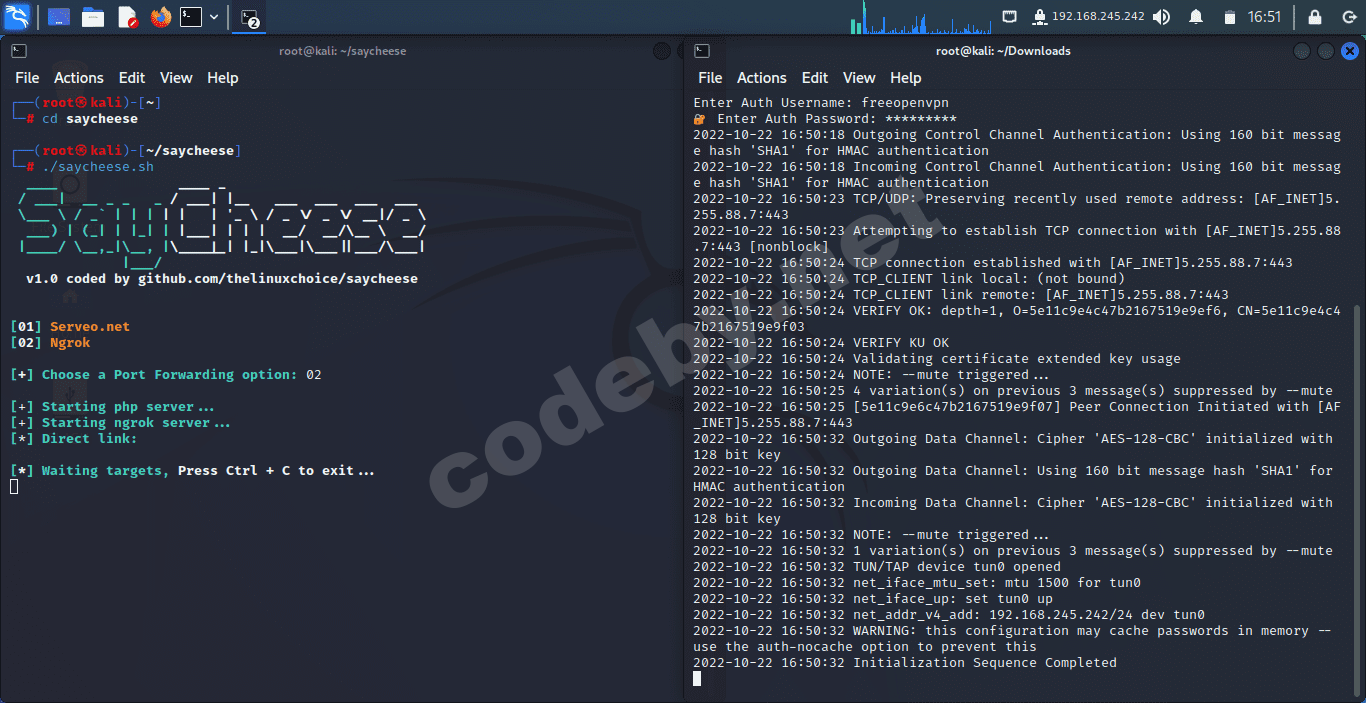
Task: Click the 'cd saycheese' command text
Action: coord(90,119)
